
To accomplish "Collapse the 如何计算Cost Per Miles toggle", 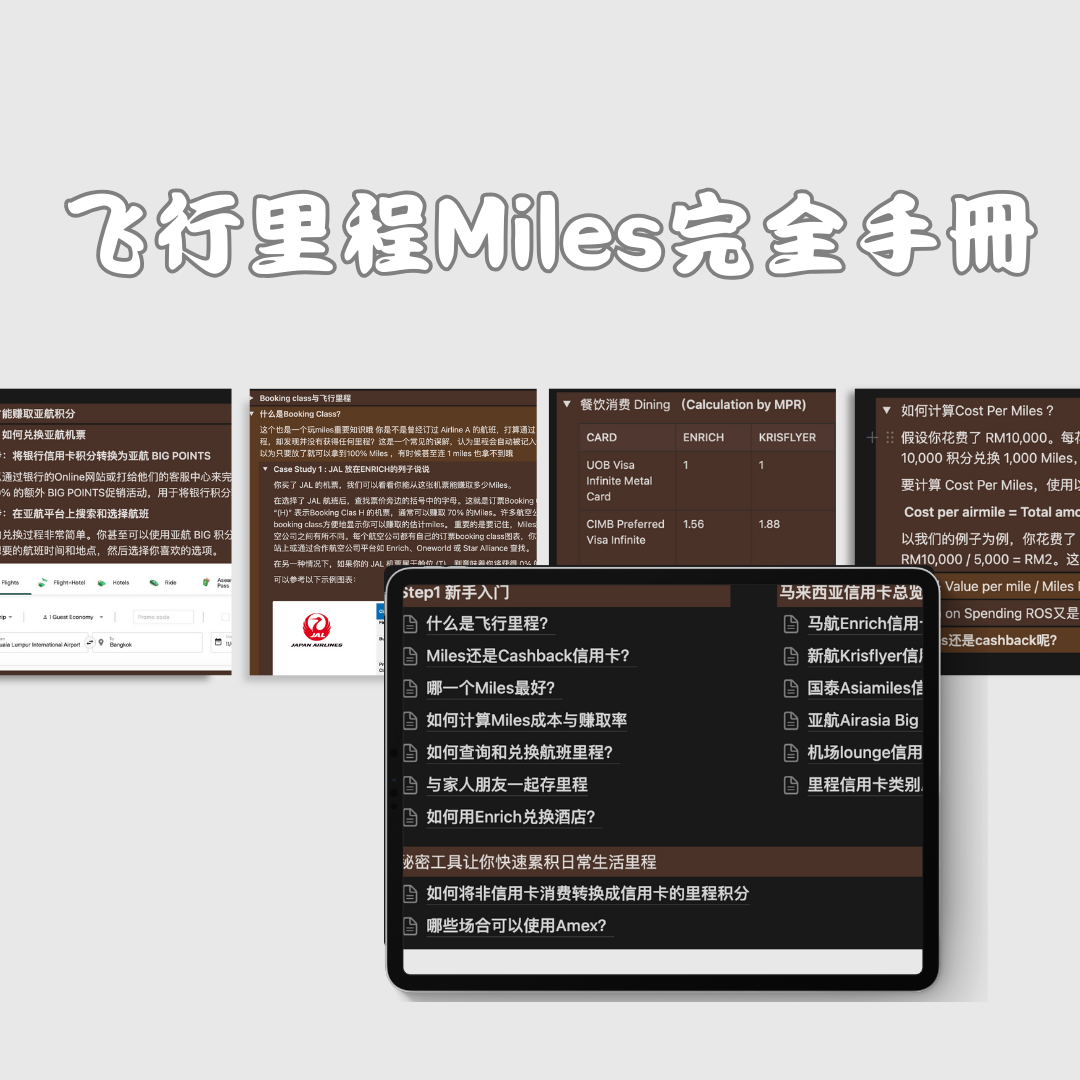I will (x=887, y=411).
